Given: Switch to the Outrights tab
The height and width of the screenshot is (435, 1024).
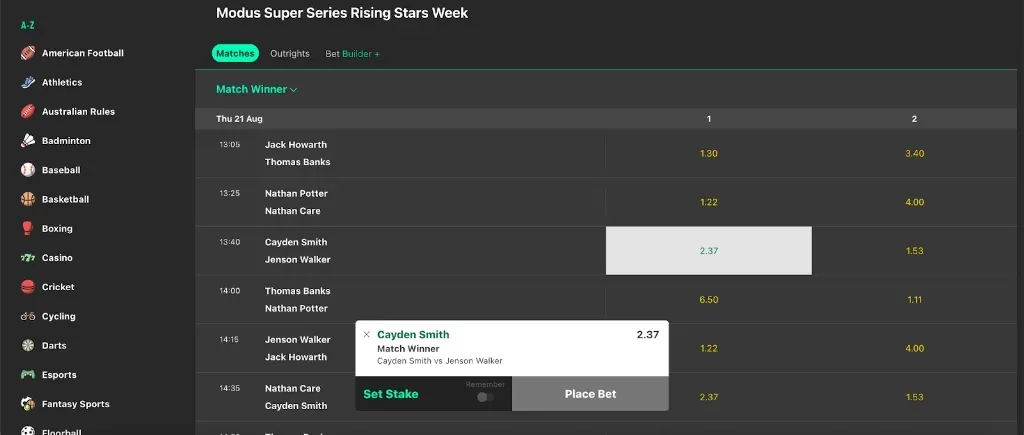Looking at the screenshot, I should click(x=290, y=53).
